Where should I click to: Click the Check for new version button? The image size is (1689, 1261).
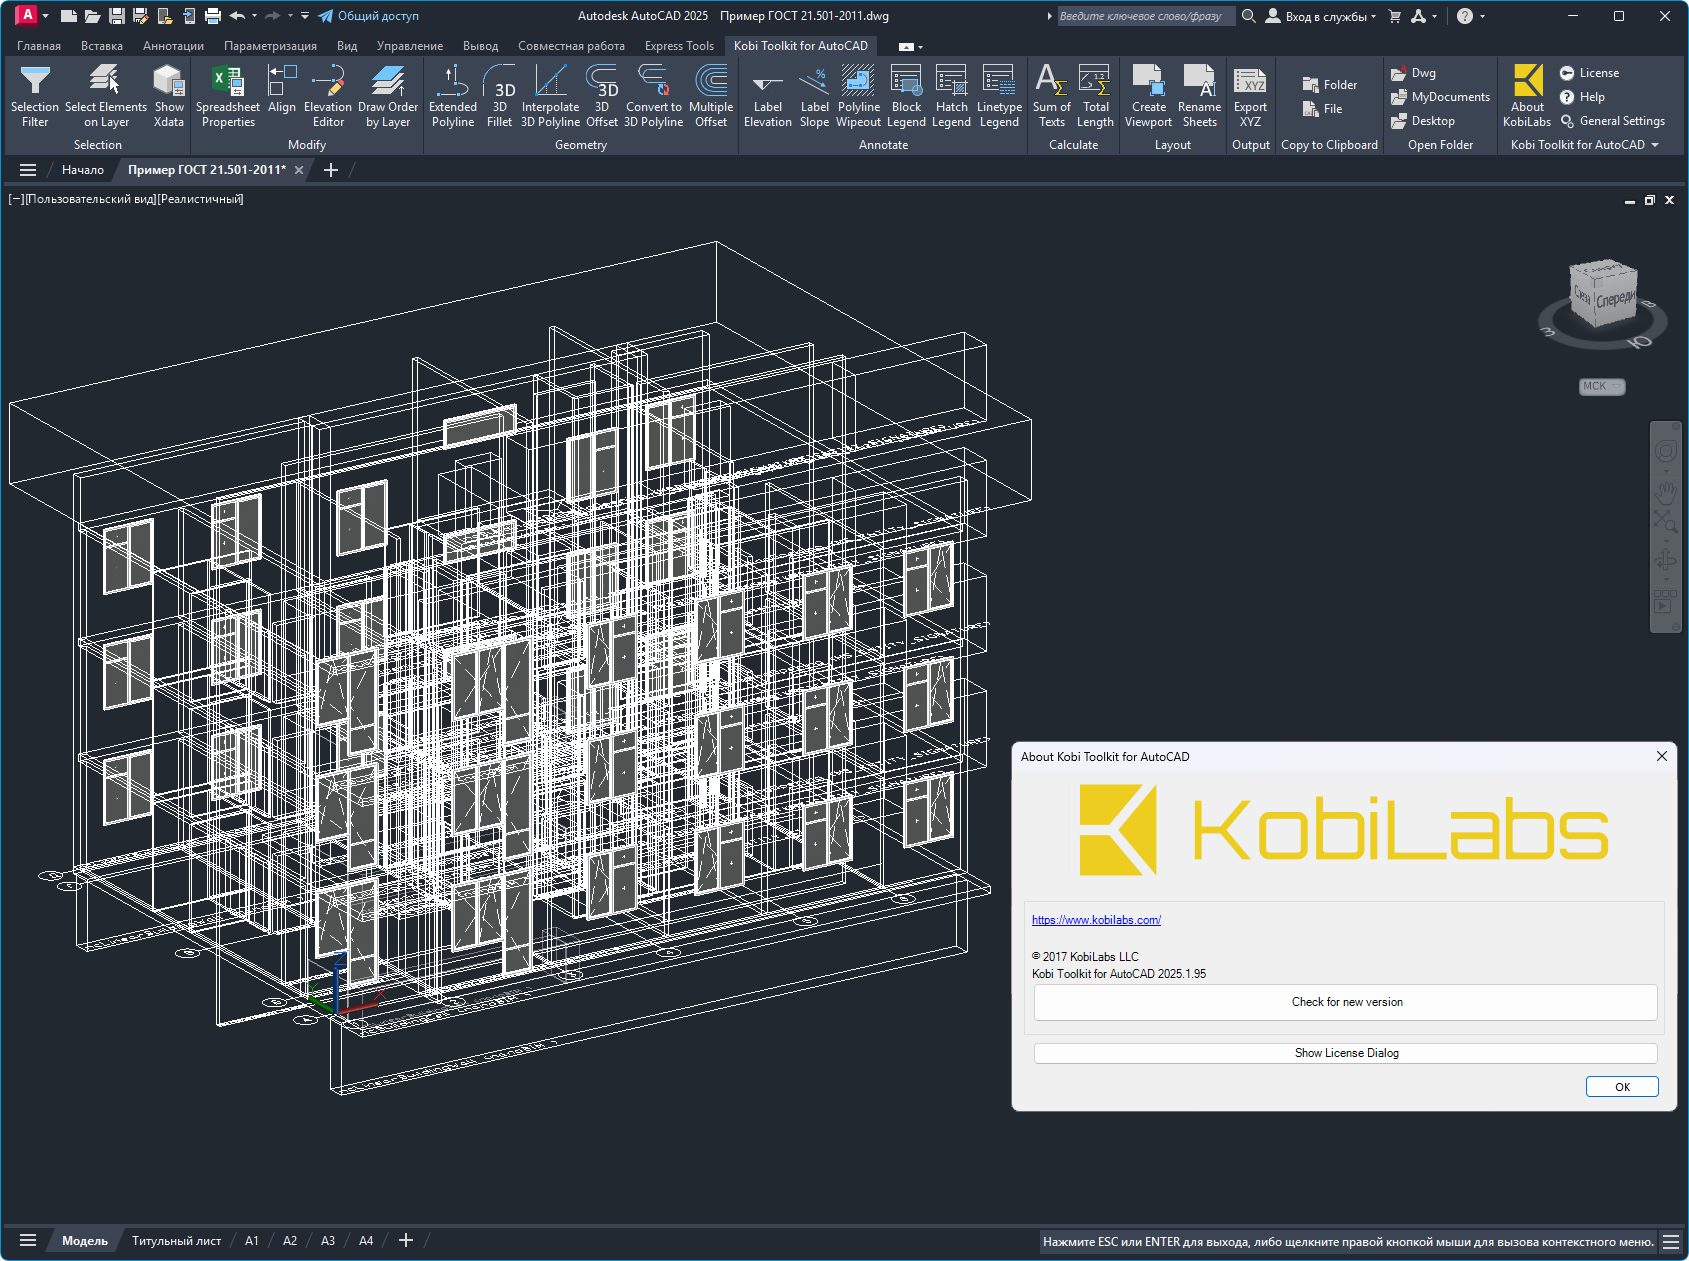tap(1345, 1002)
